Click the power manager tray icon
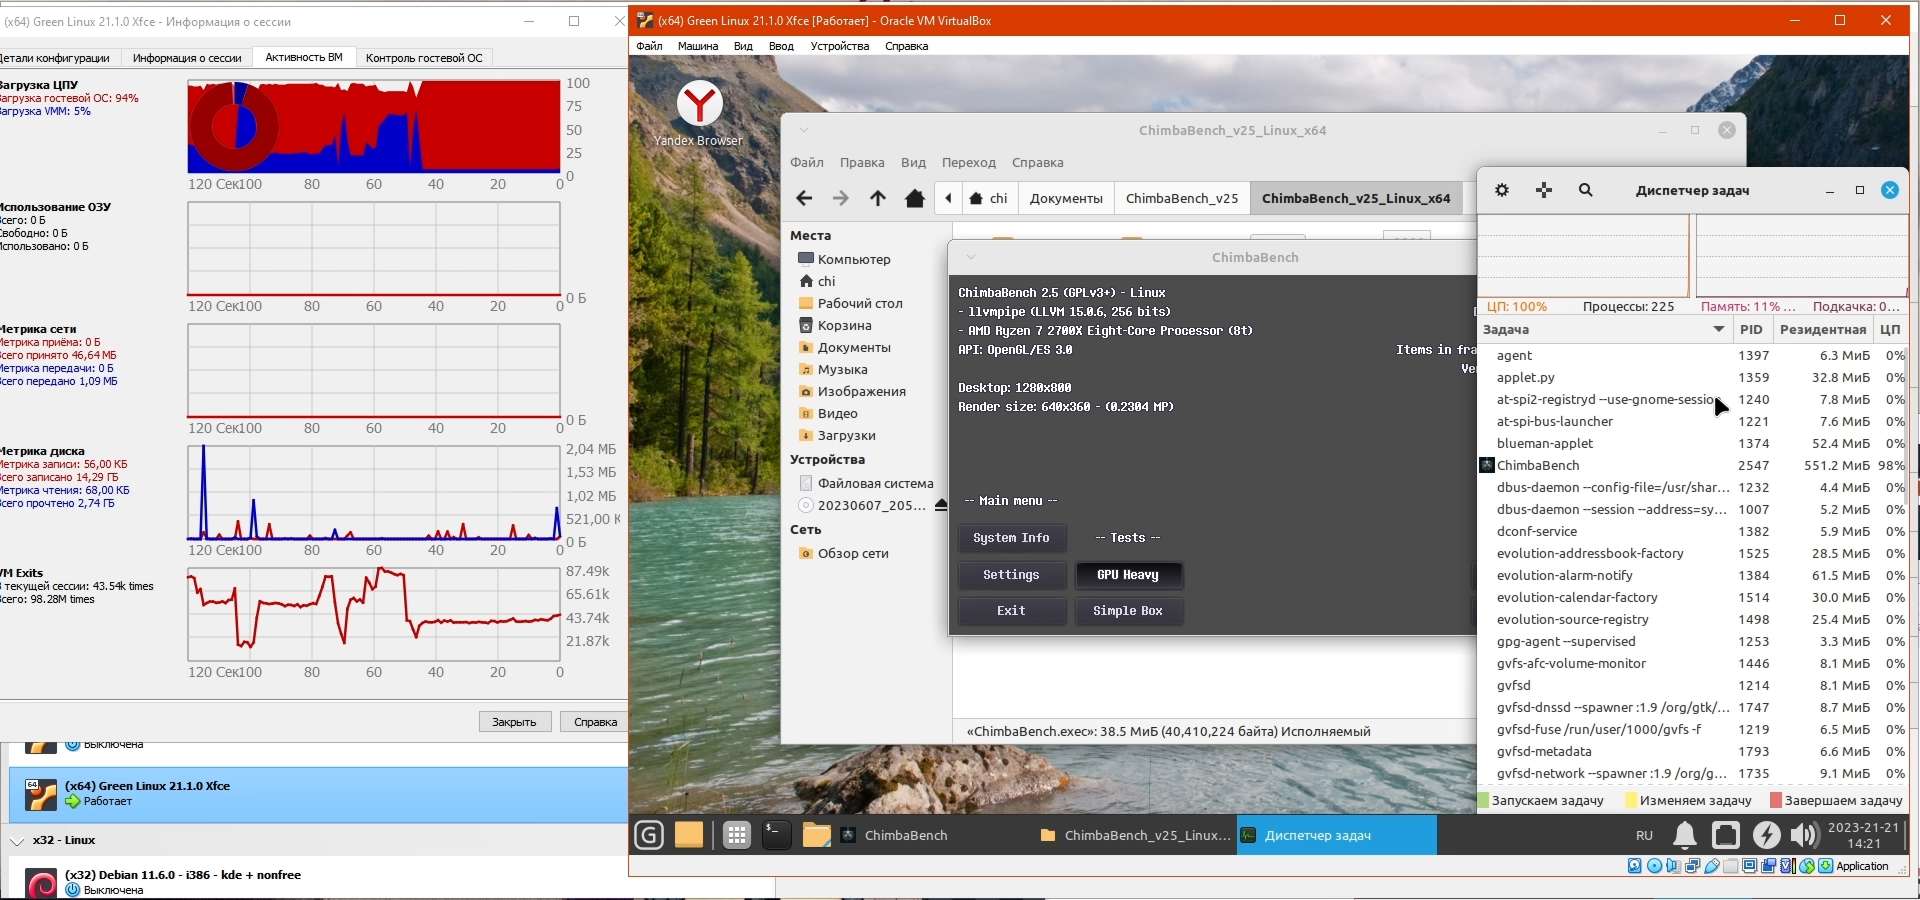 1767,835
